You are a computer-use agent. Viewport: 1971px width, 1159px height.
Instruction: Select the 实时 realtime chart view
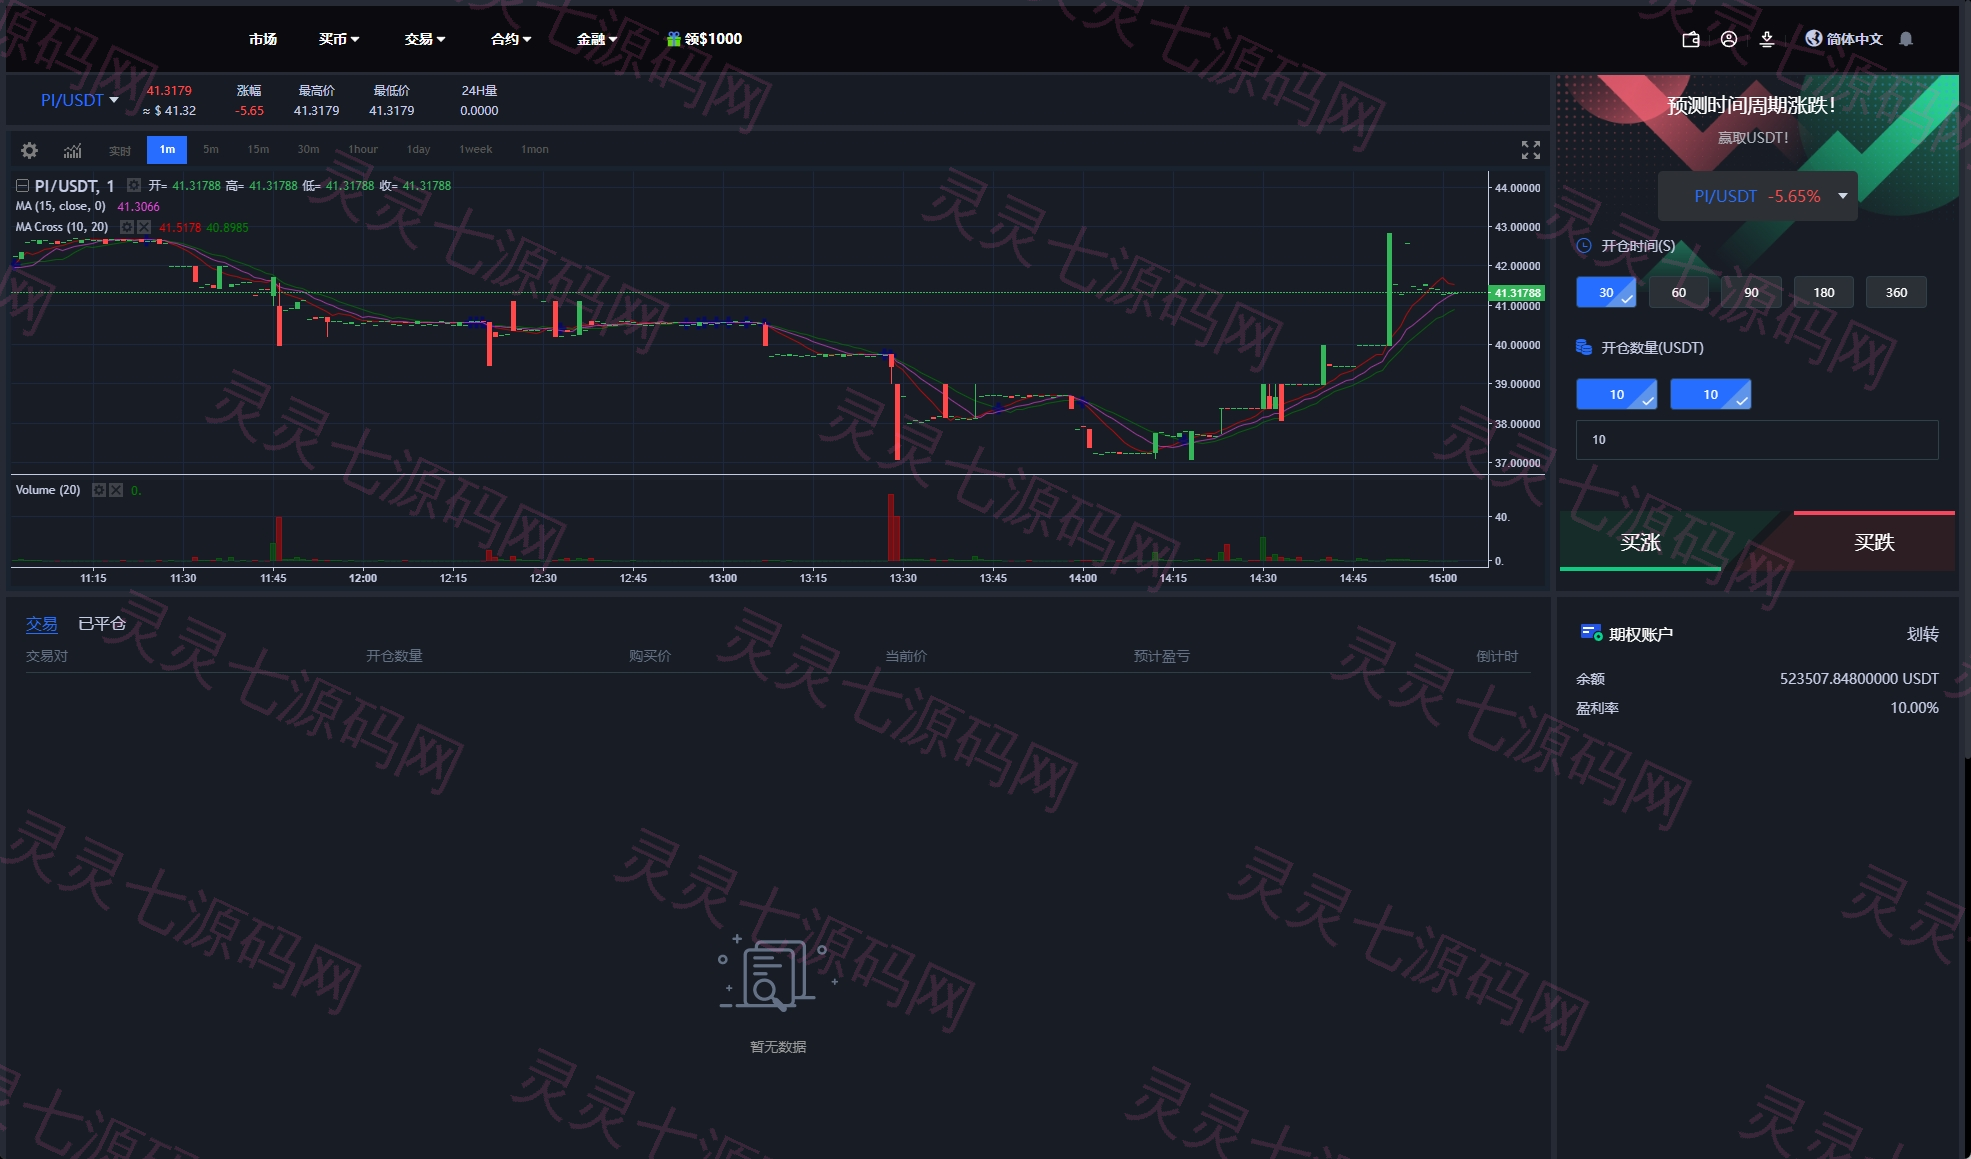(x=120, y=150)
